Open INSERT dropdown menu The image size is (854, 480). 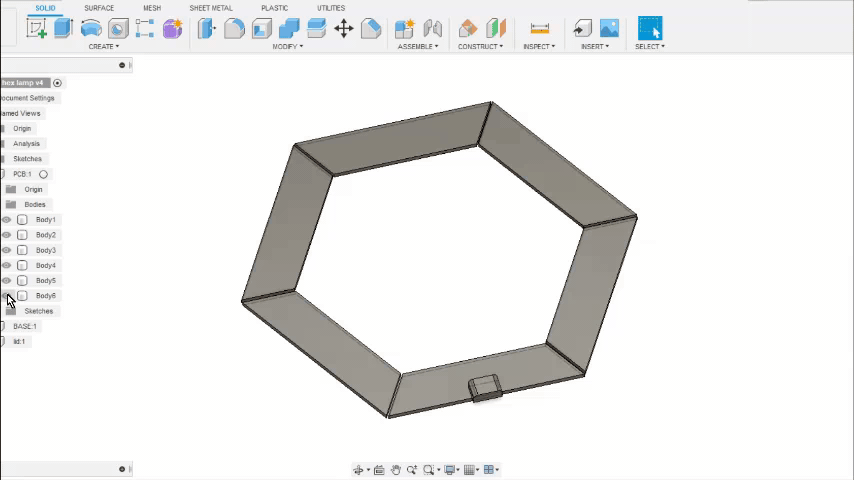point(595,47)
